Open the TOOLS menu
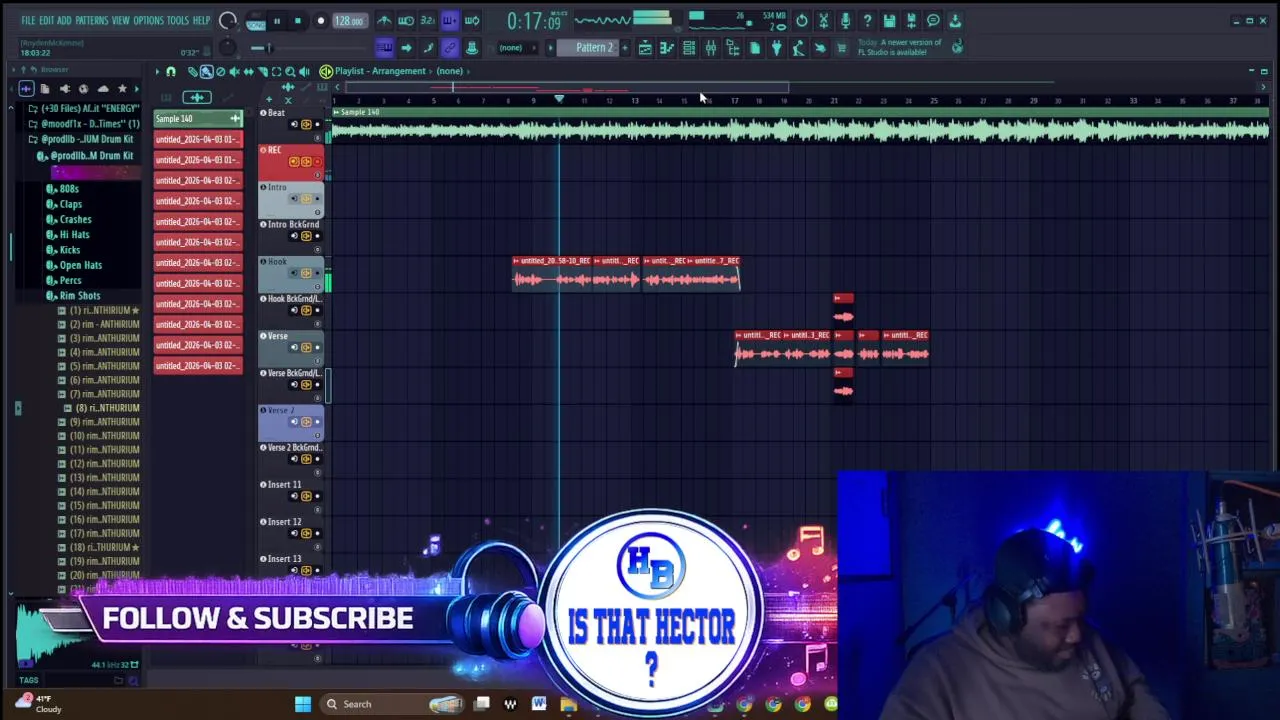 (x=178, y=20)
